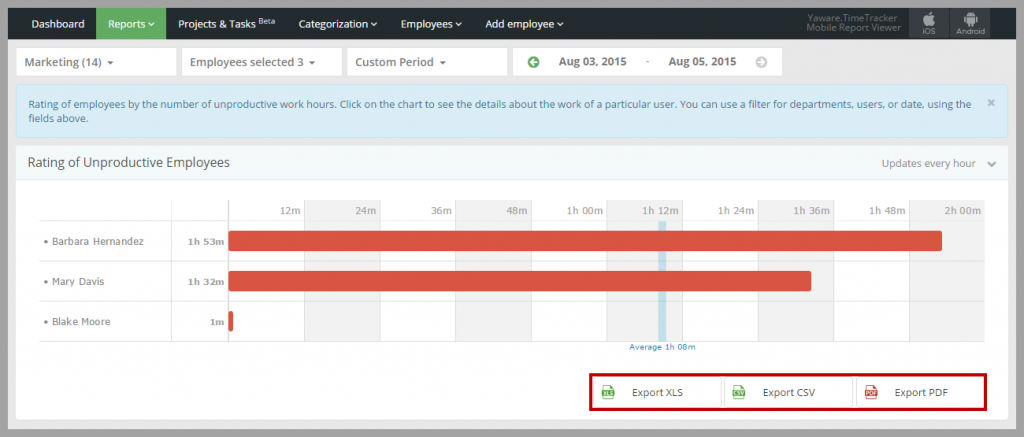Open the Reports menu
This screenshot has height=437, width=1024.
point(131,24)
